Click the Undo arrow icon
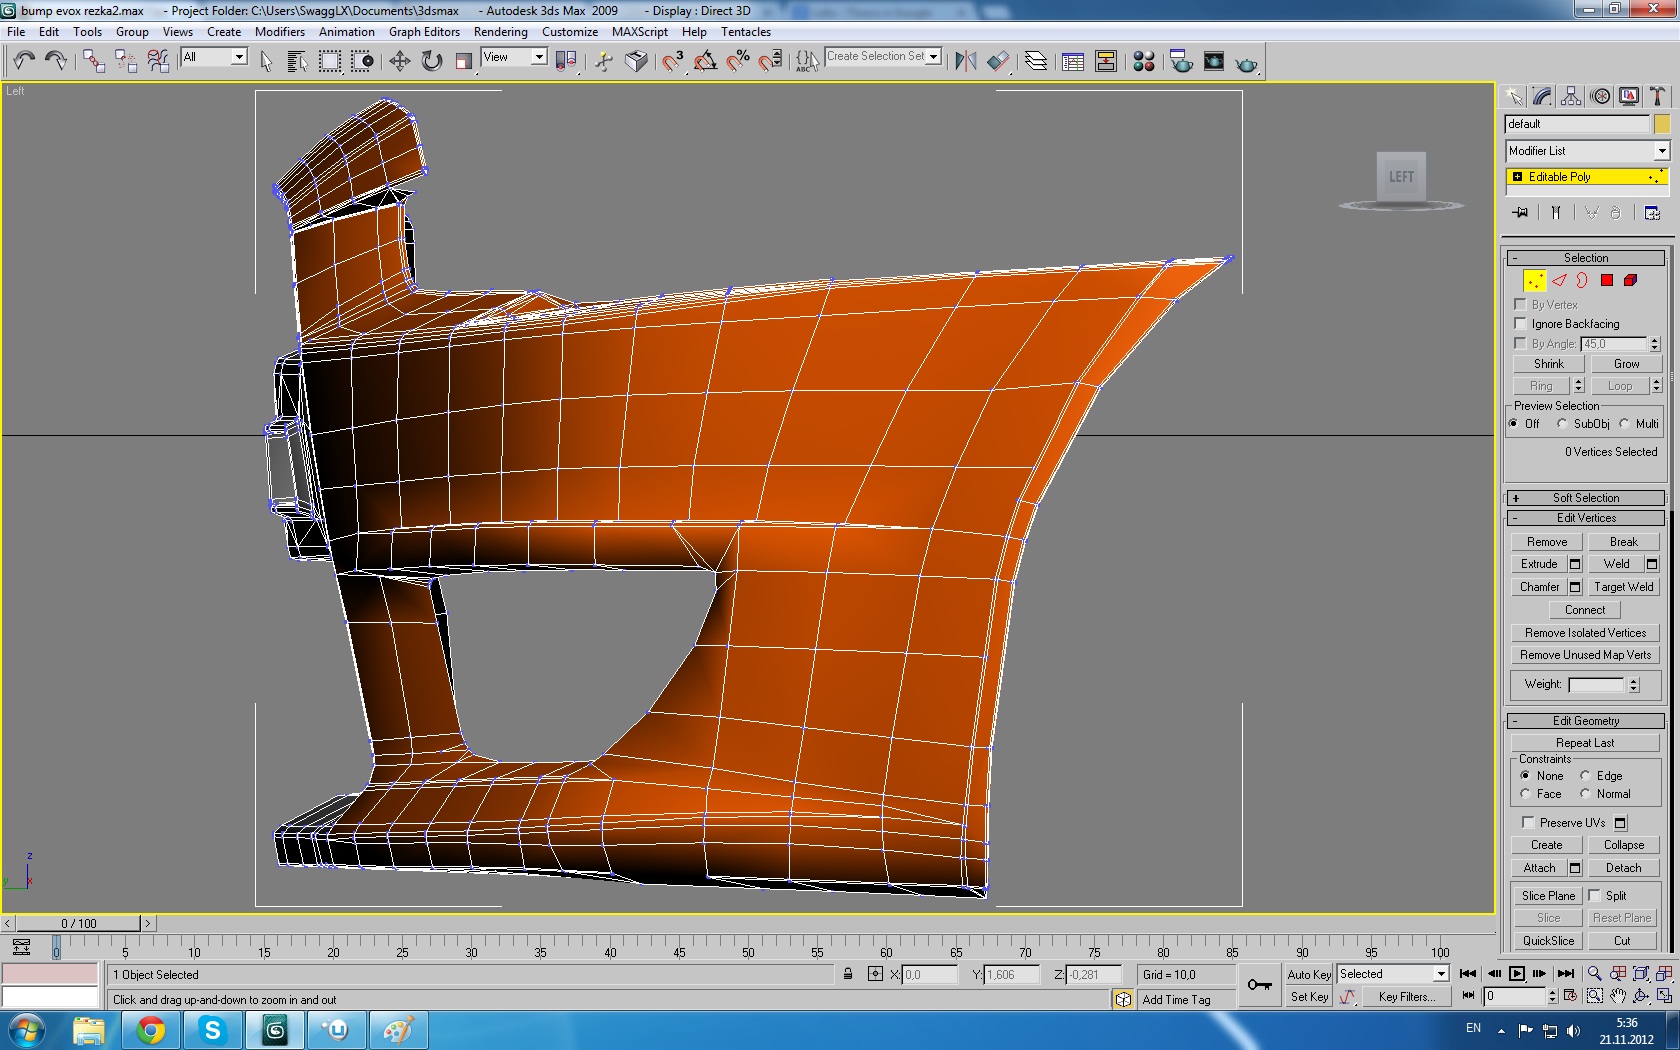 click(24, 62)
